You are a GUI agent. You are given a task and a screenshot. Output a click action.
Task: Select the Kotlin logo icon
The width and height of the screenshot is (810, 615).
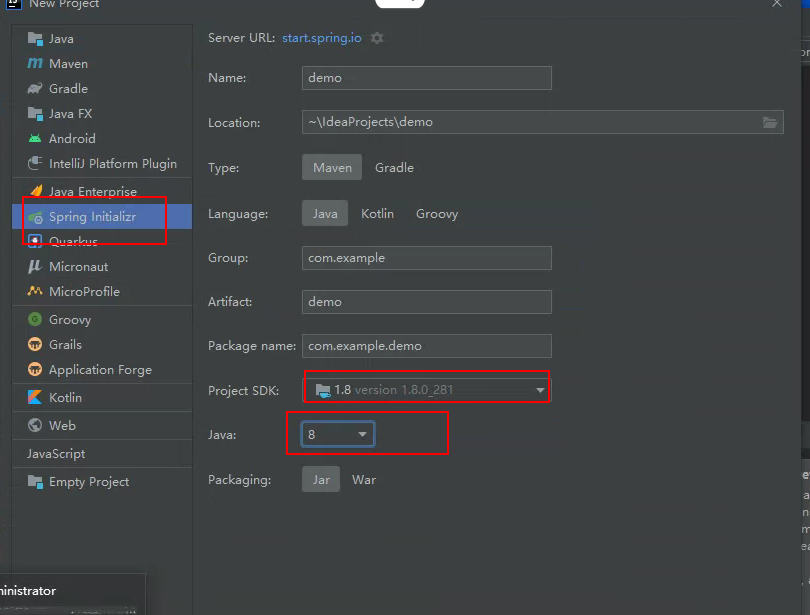point(35,398)
